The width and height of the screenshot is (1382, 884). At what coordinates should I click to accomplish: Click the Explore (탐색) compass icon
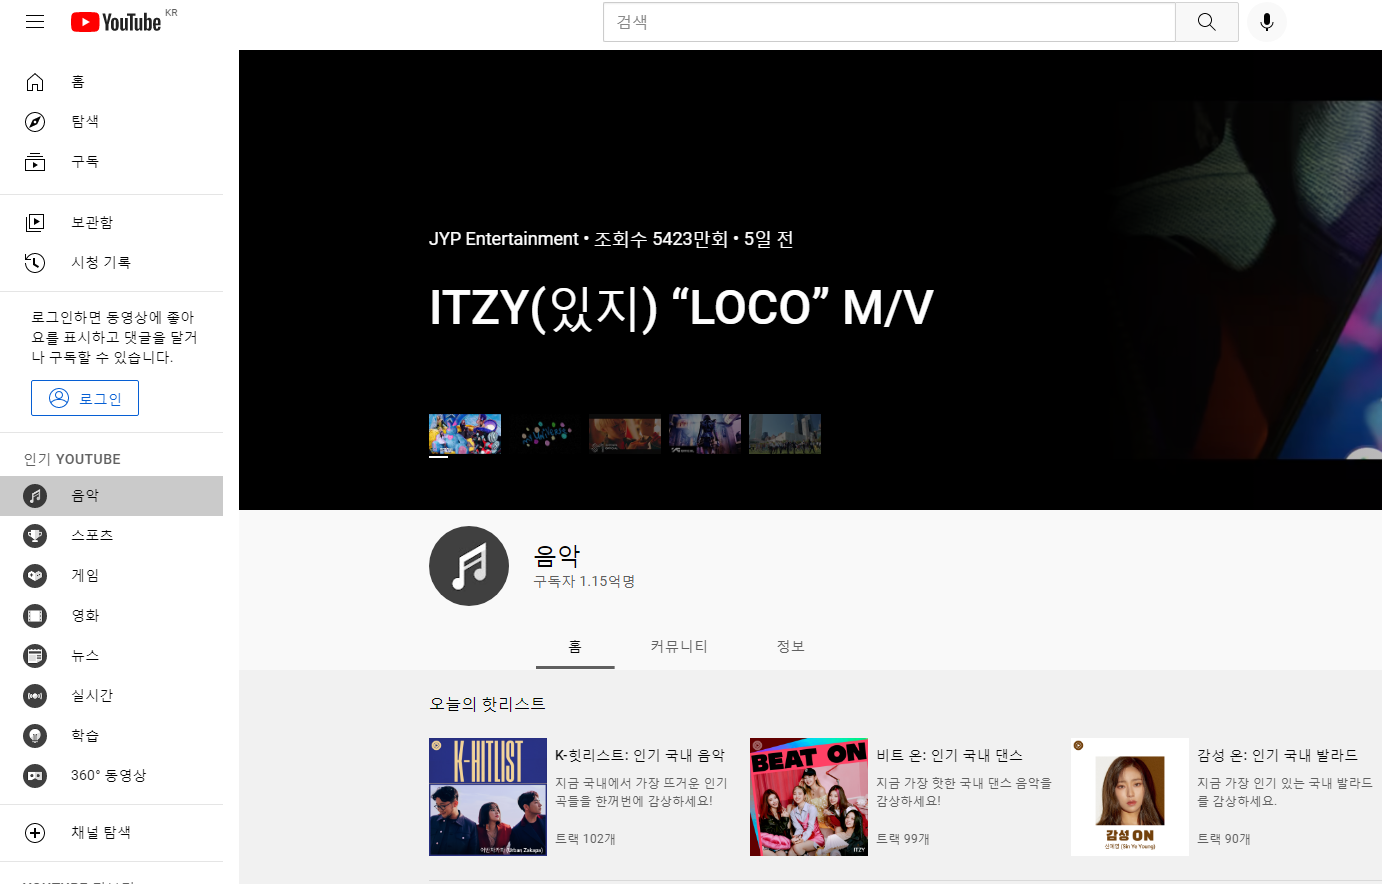[x=35, y=122]
